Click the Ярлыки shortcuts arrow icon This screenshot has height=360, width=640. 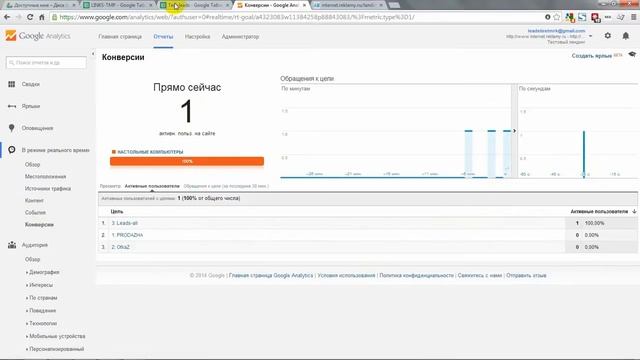point(12,106)
